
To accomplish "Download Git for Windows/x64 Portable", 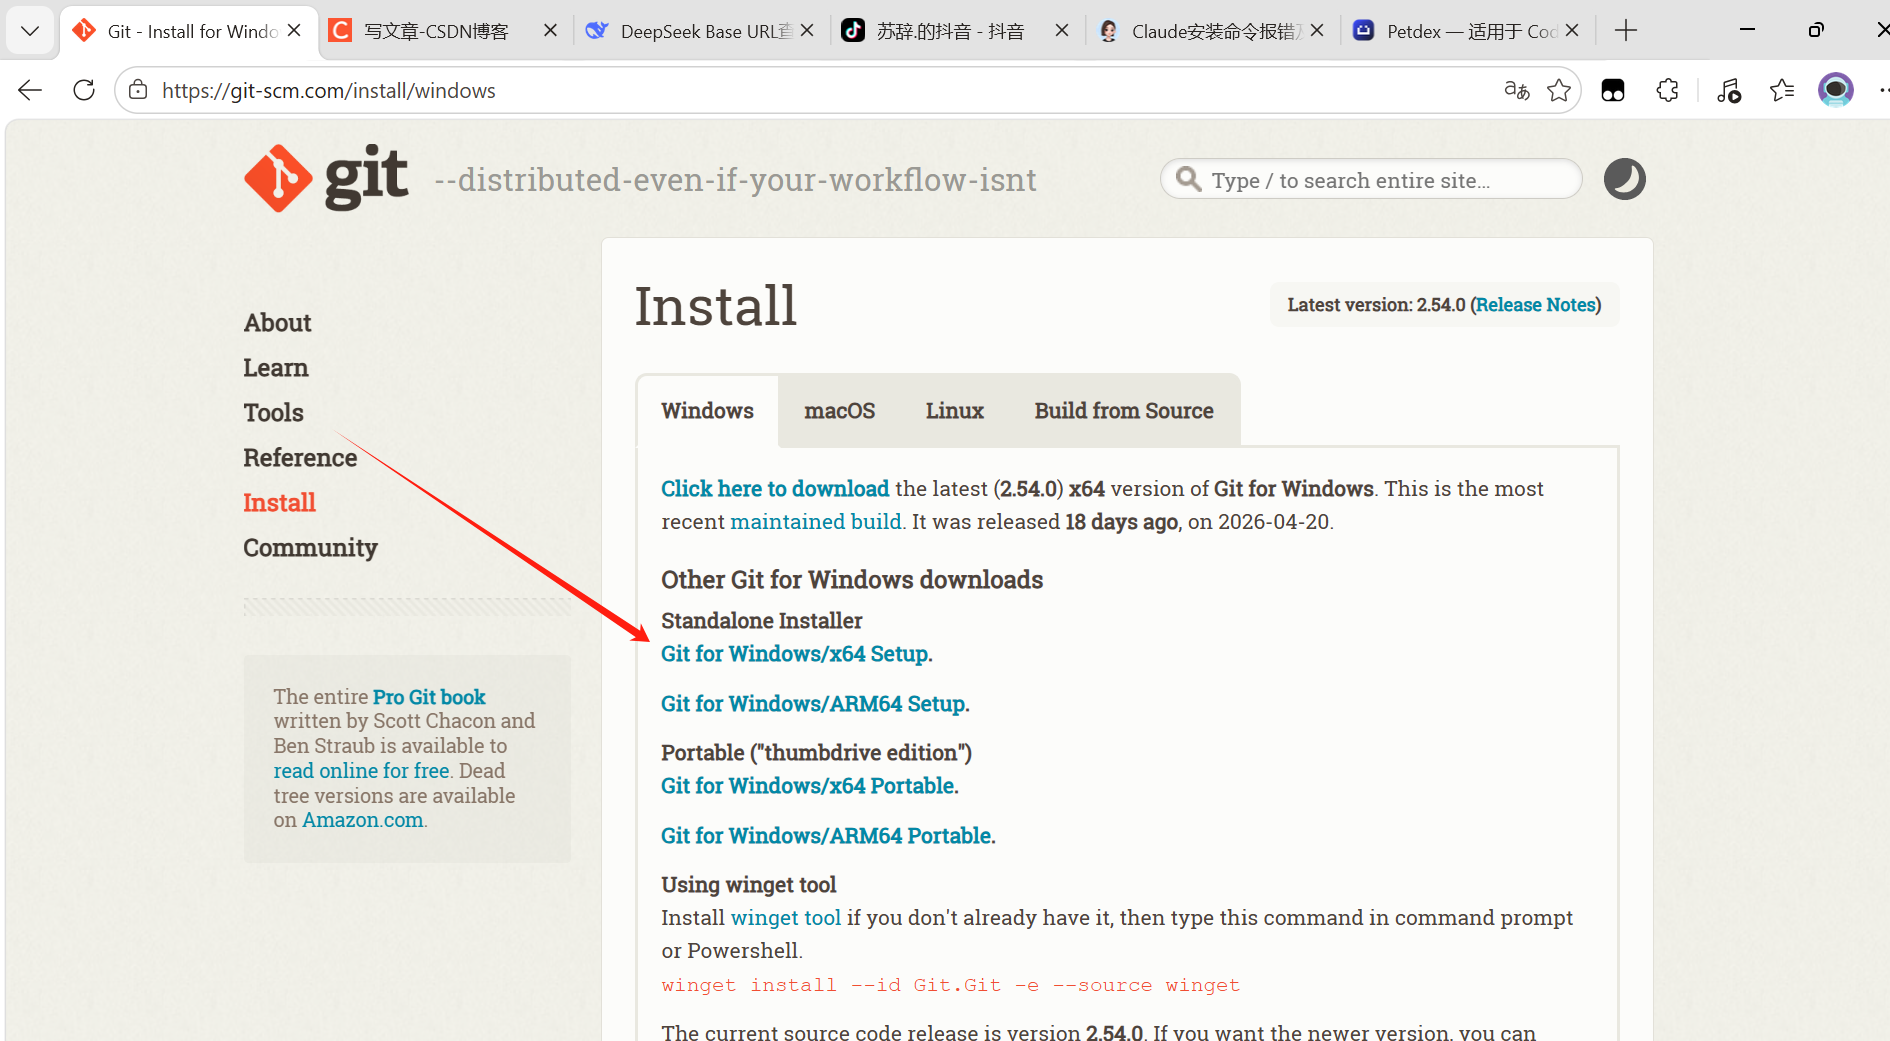I will [x=808, y=786].
